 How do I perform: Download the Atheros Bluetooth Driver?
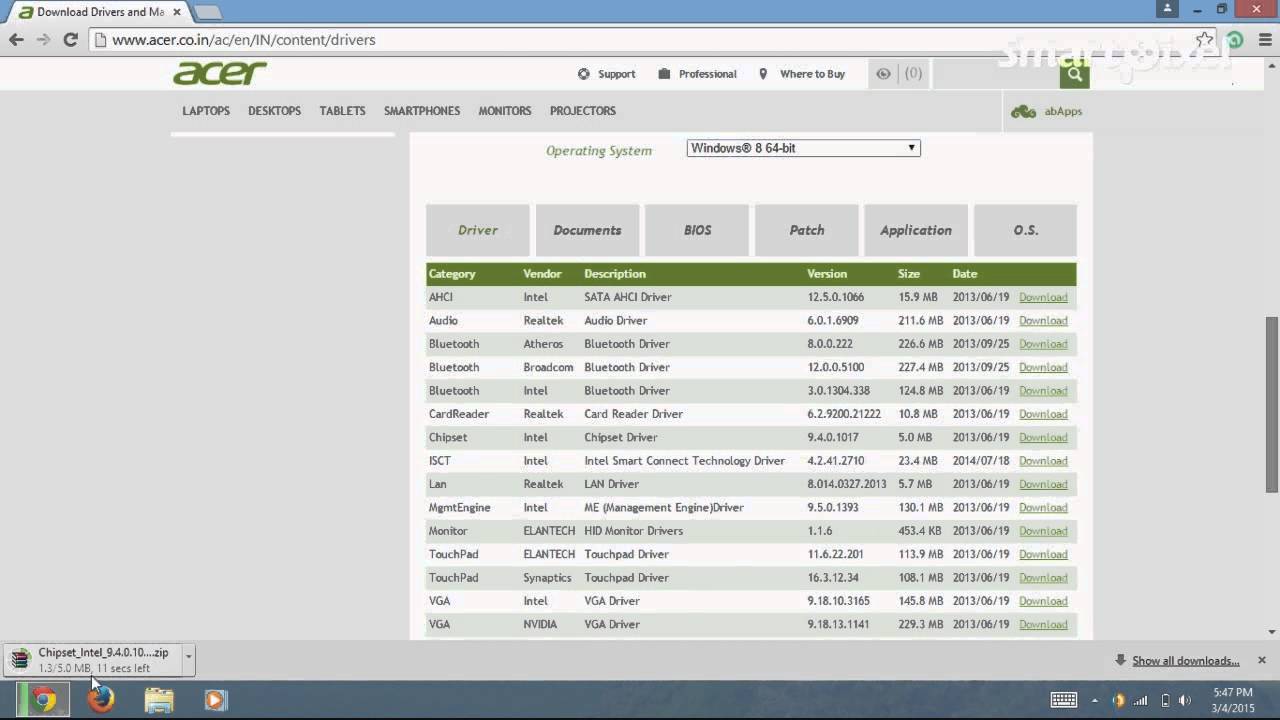pos(1043,344)
